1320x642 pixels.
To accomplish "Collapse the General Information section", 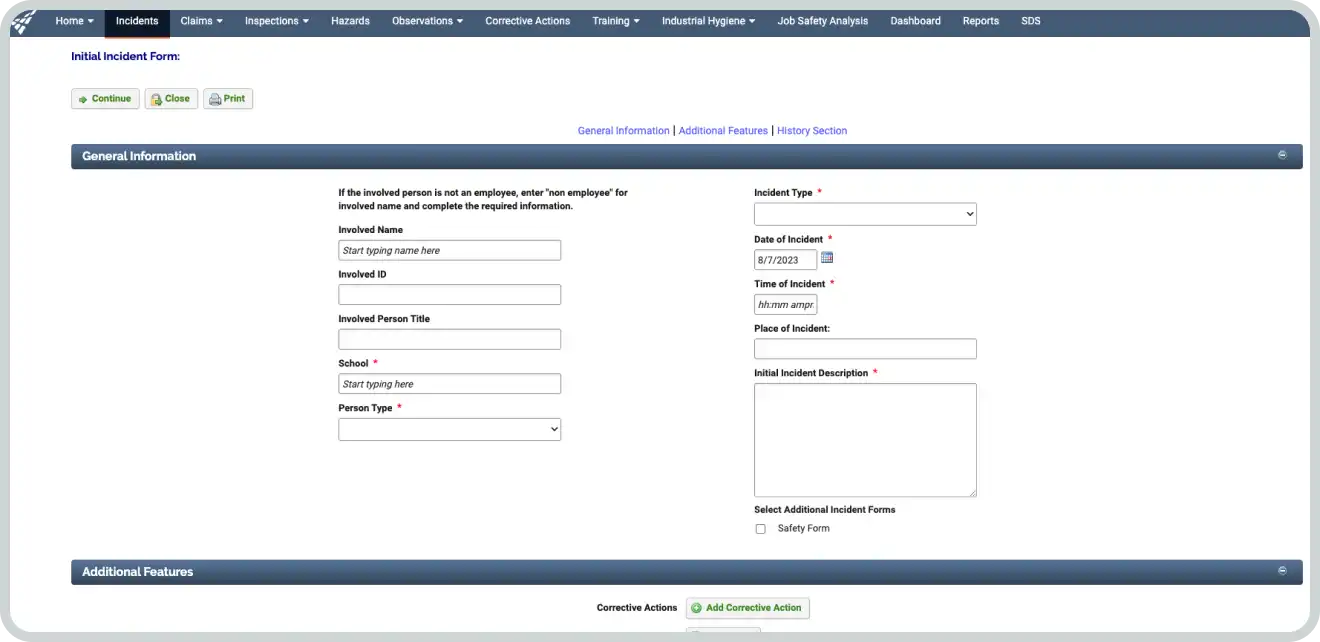I will click(x=1282, y=155).
